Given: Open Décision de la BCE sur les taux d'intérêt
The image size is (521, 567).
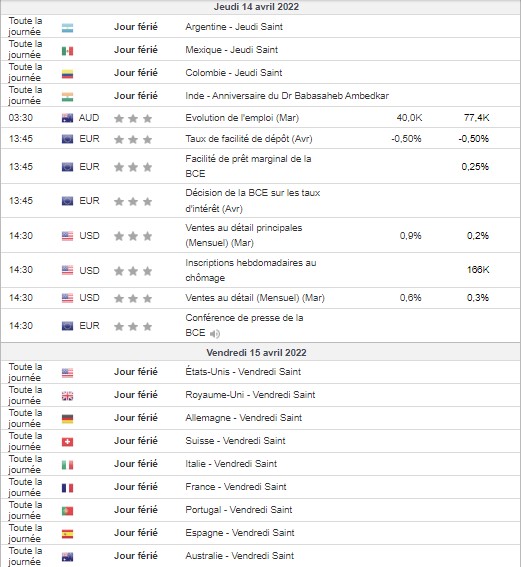Looking at the screenshot, I should [x=253, y=201].
